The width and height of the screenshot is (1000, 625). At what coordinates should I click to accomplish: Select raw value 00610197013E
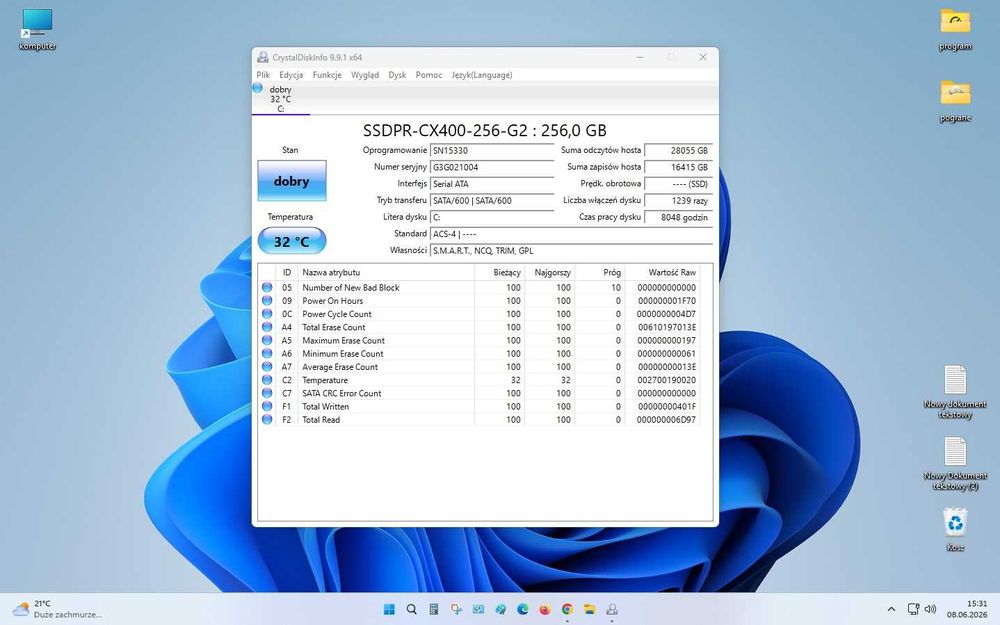pyautogui.click(x=666, y=327)
